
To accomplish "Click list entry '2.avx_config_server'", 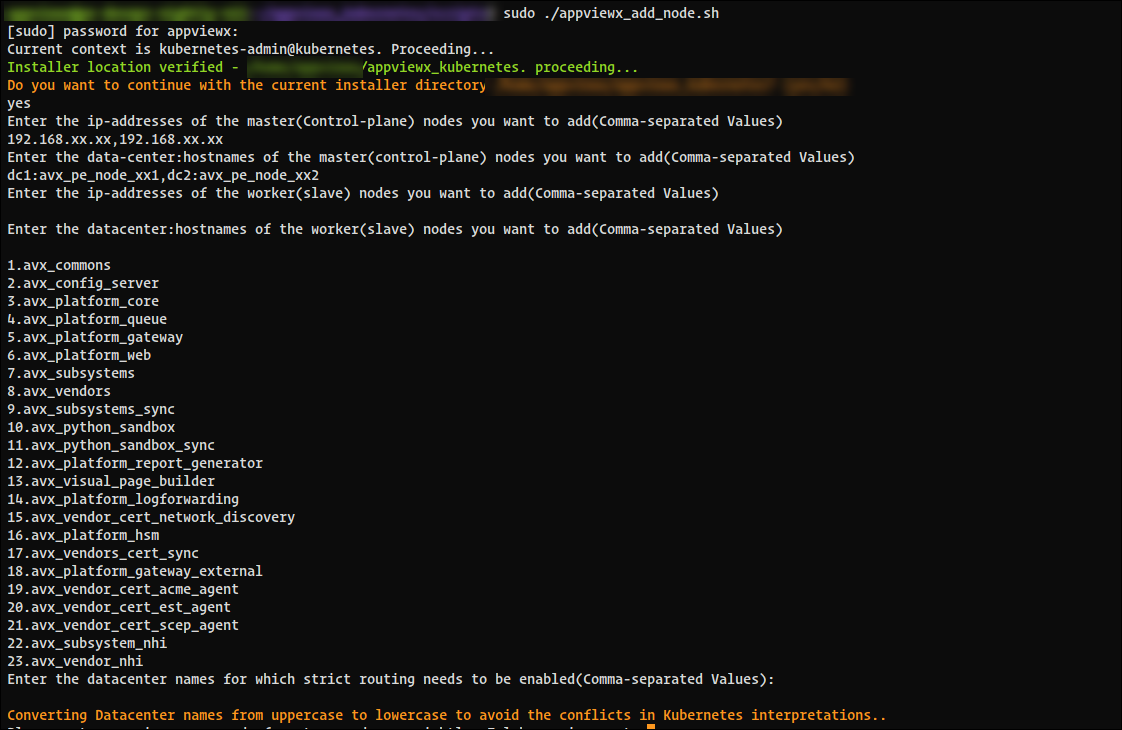I will (83, 283).
